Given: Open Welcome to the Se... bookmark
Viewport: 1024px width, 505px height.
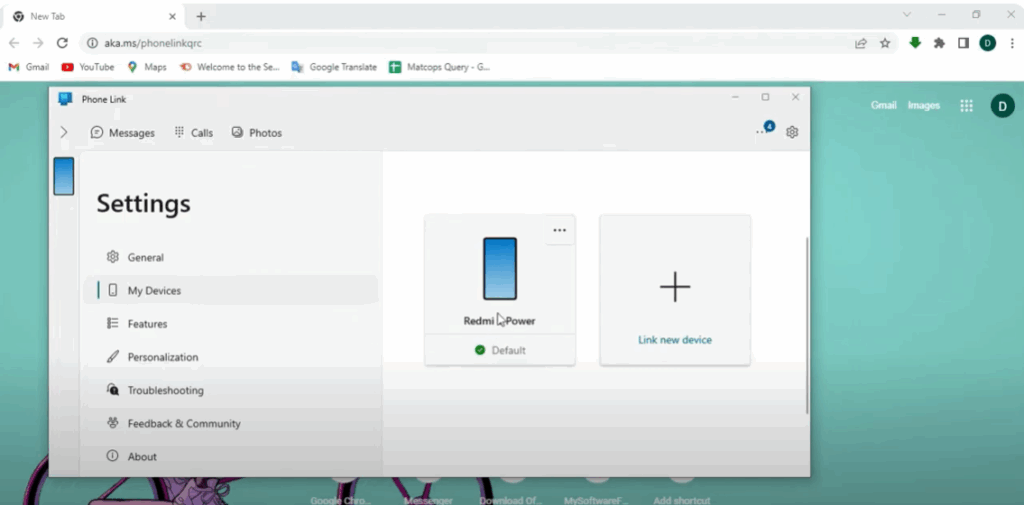Looking at the screenshot, I should click(x=229, y=67).
